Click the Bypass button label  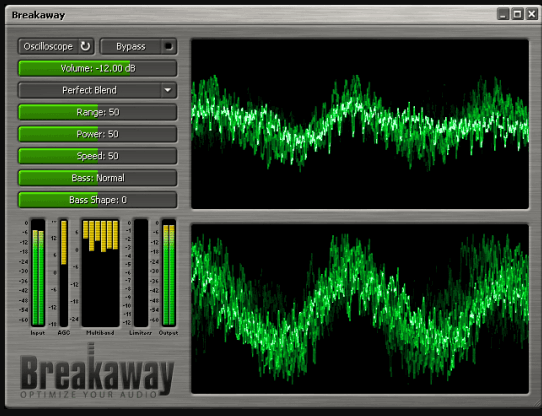[131, 46]
